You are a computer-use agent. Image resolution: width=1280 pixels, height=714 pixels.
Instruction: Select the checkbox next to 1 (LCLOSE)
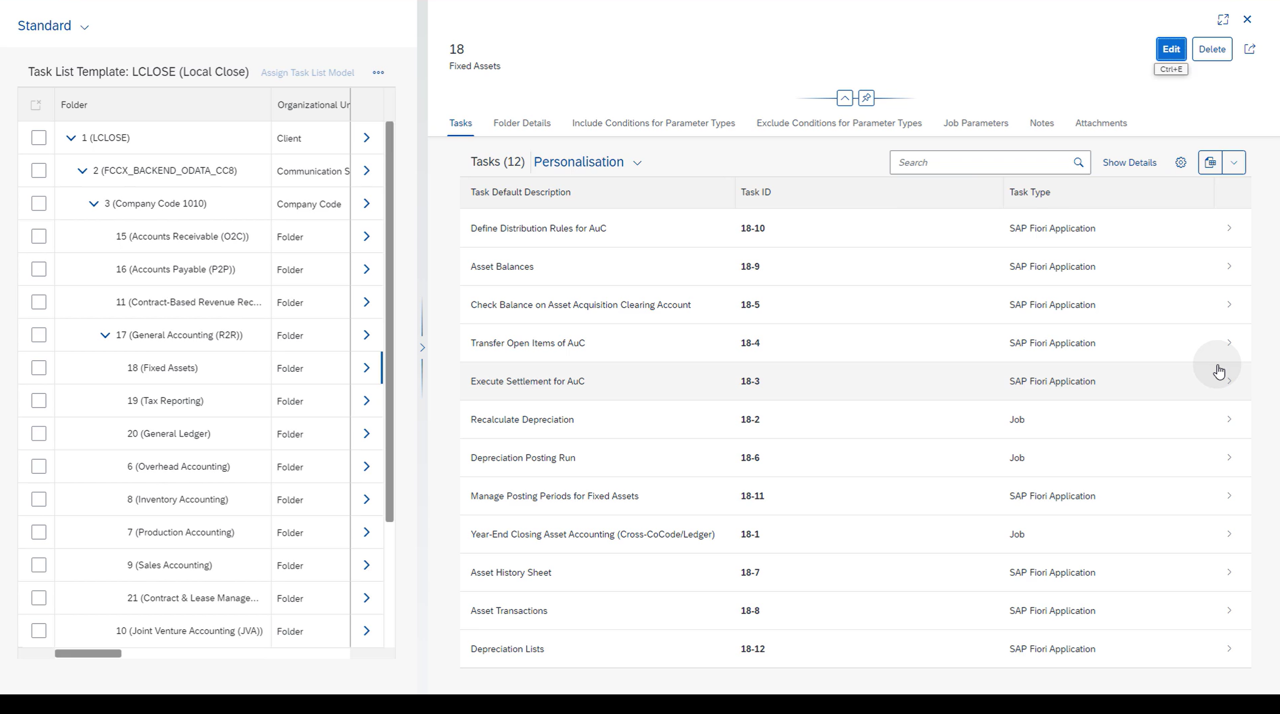(38, 137)
